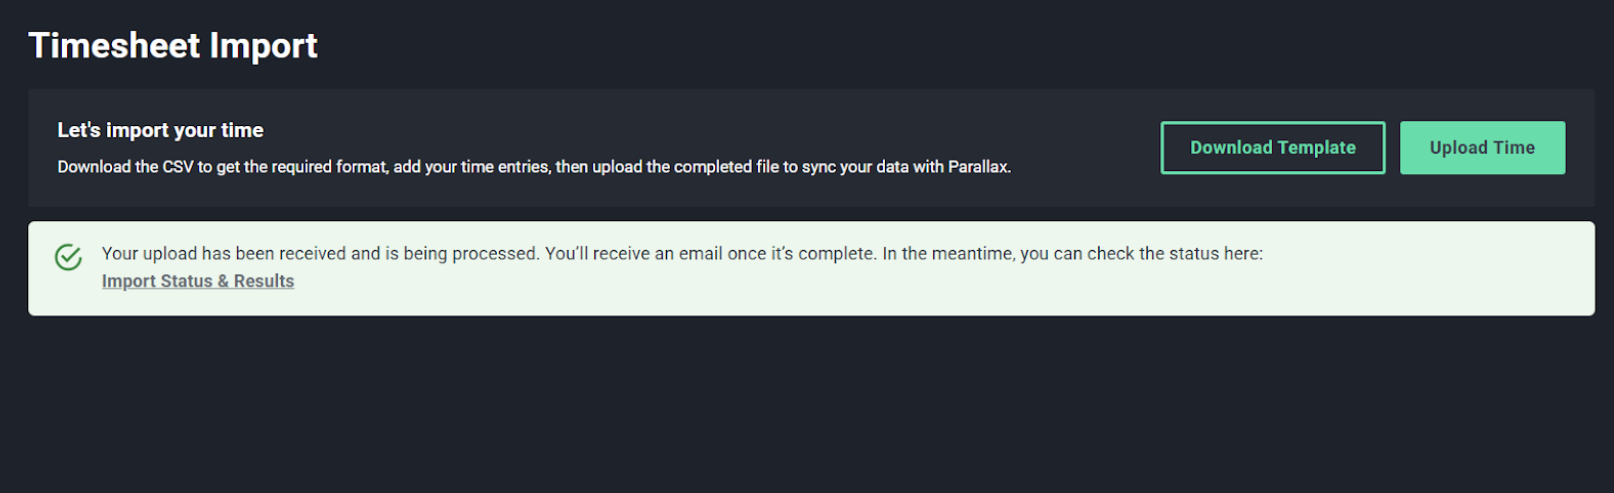Click the word "email" in the notification
1614x493 pixels.
click(x=700, y=254)
